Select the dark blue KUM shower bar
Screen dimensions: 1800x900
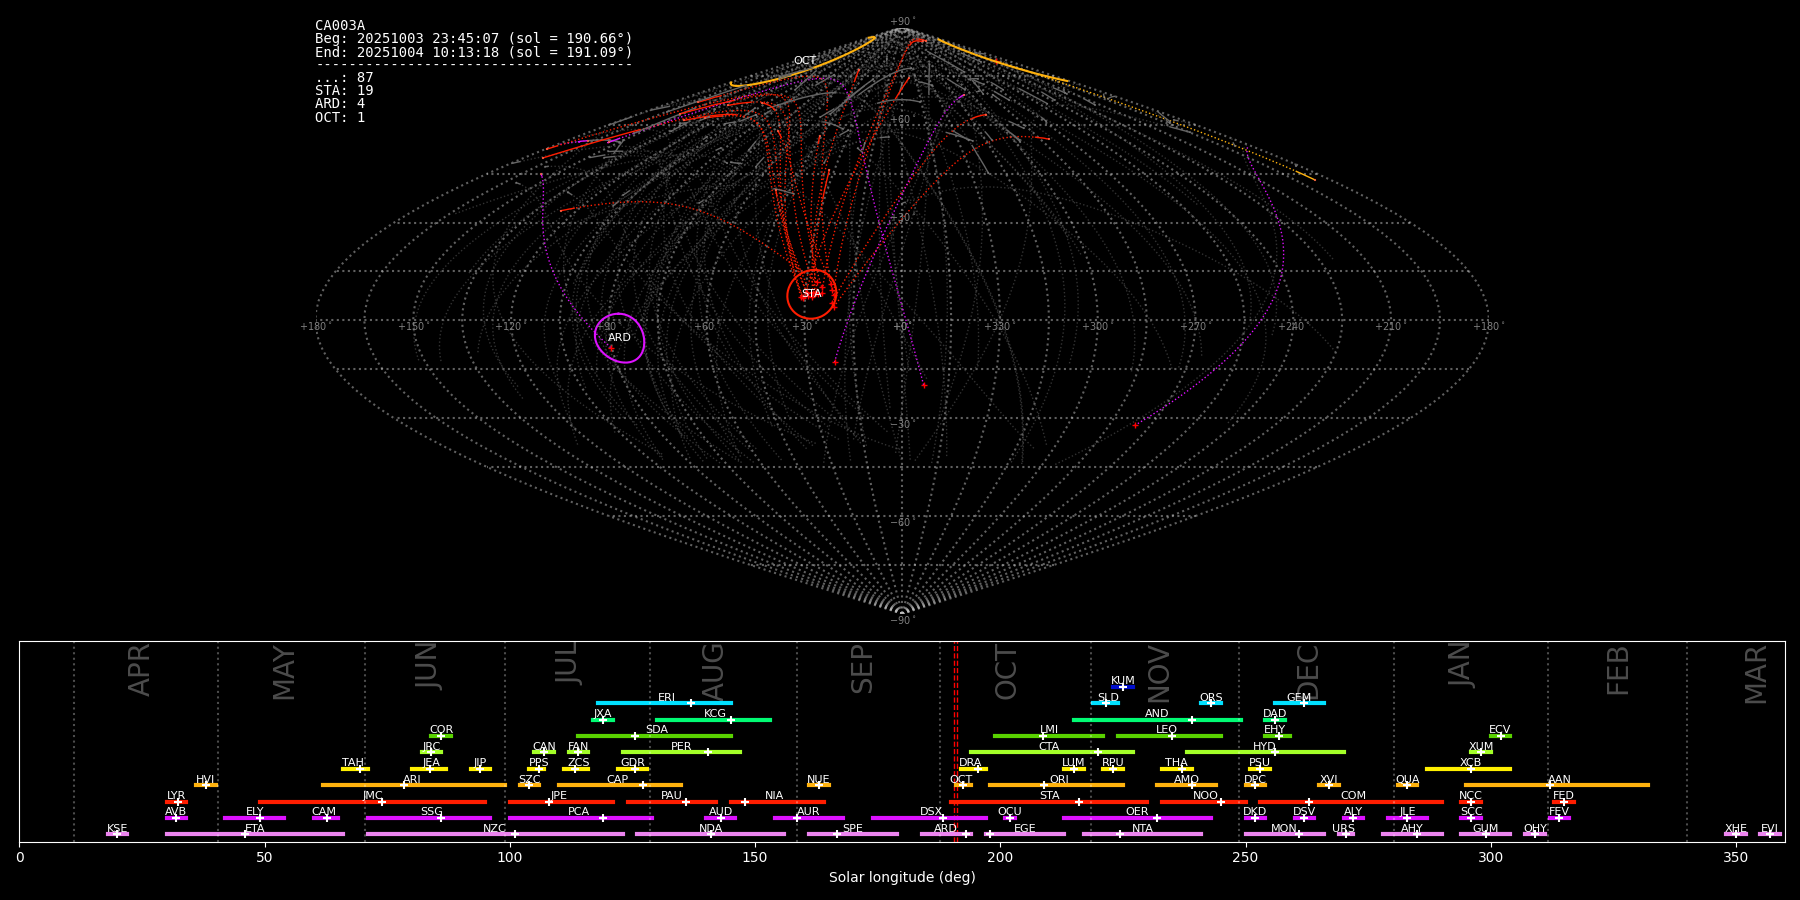tap(1123, 687)
